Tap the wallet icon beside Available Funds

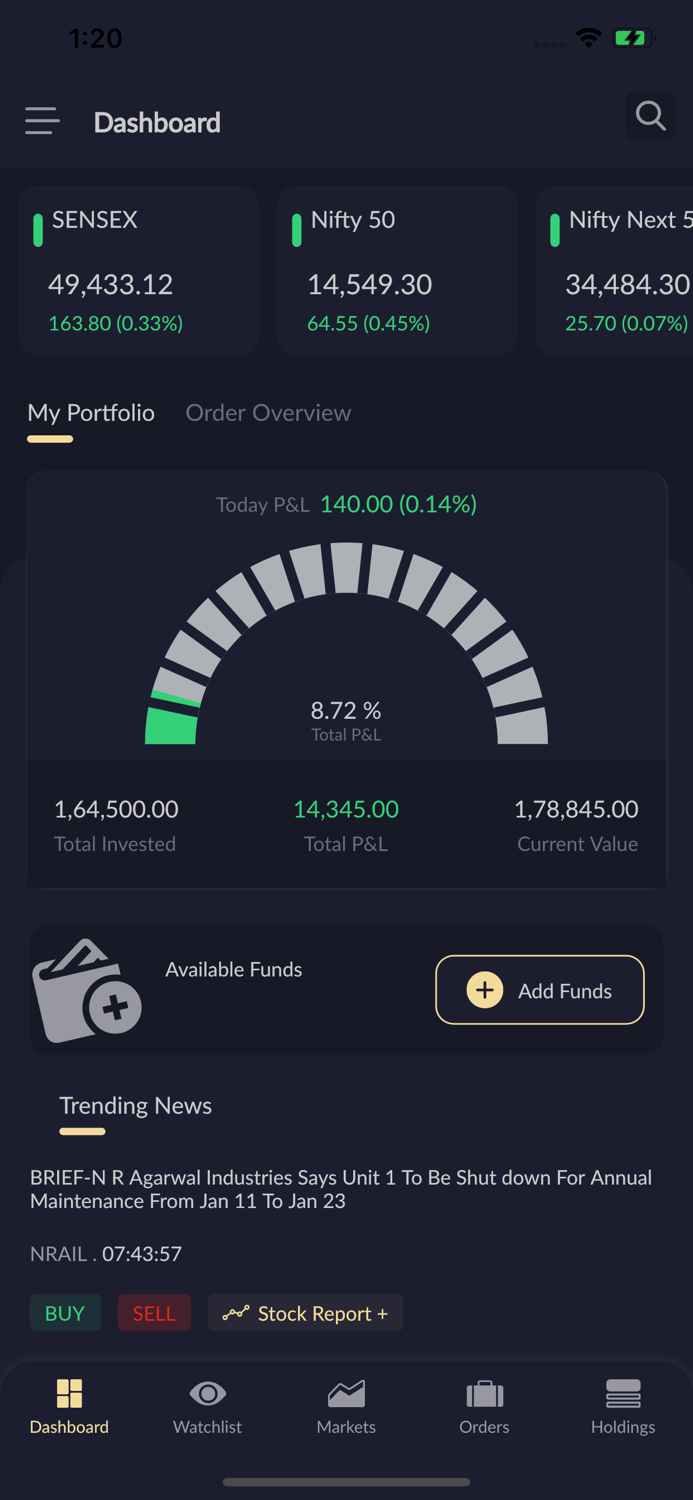[87, 990]
